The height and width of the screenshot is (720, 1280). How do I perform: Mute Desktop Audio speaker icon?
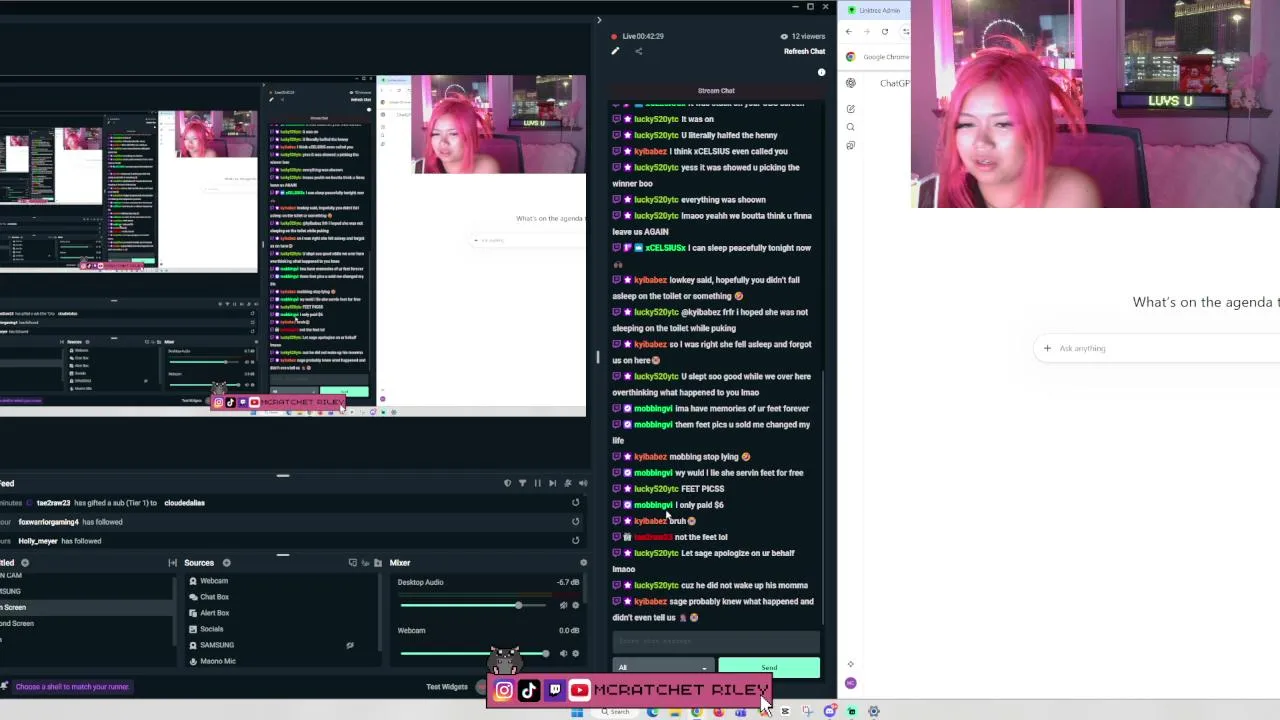[563, 605]
